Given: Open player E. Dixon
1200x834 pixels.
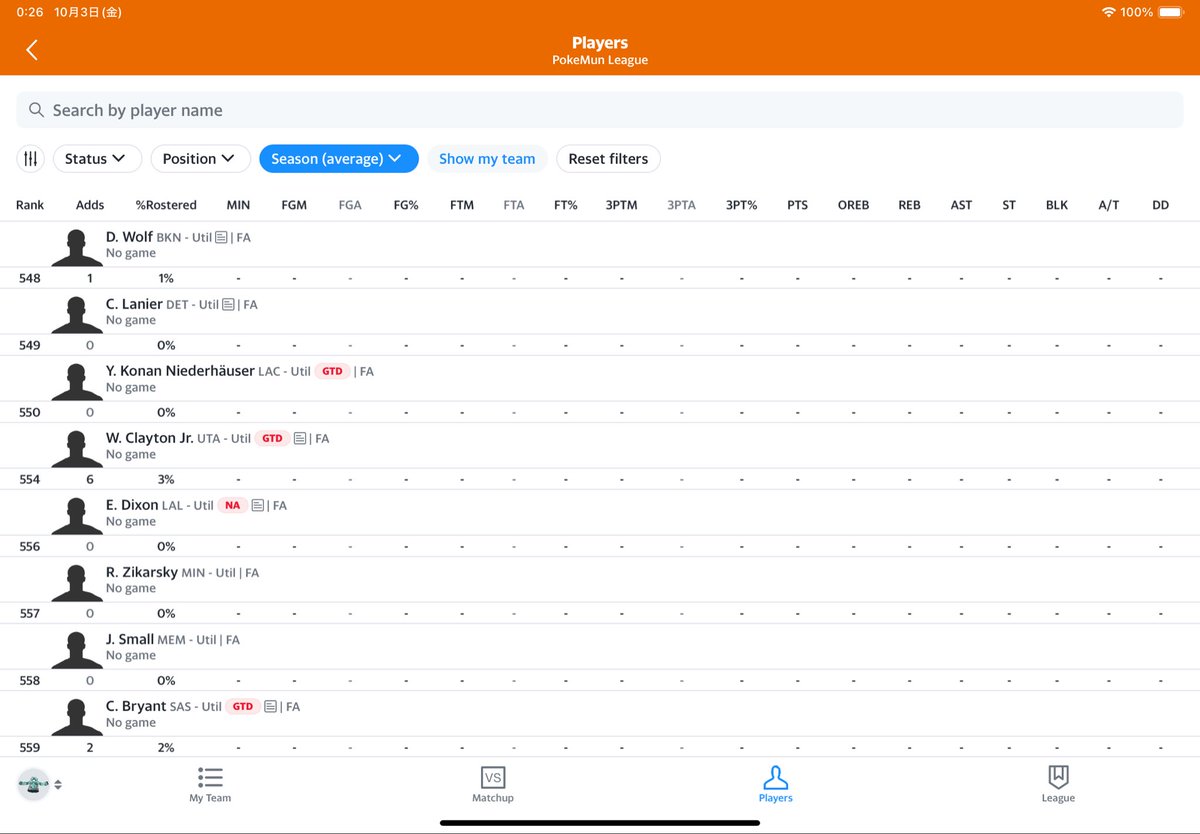Looking at the screenshot, I should click(132, 505).
